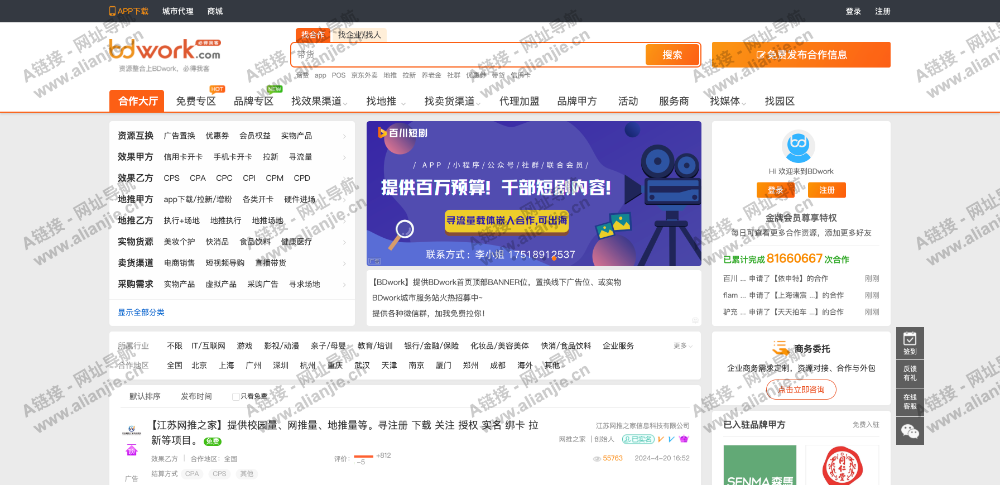Open the 找效果渠道 dropdown menu
The image size is (1000, 485).
tap(320, 101)
